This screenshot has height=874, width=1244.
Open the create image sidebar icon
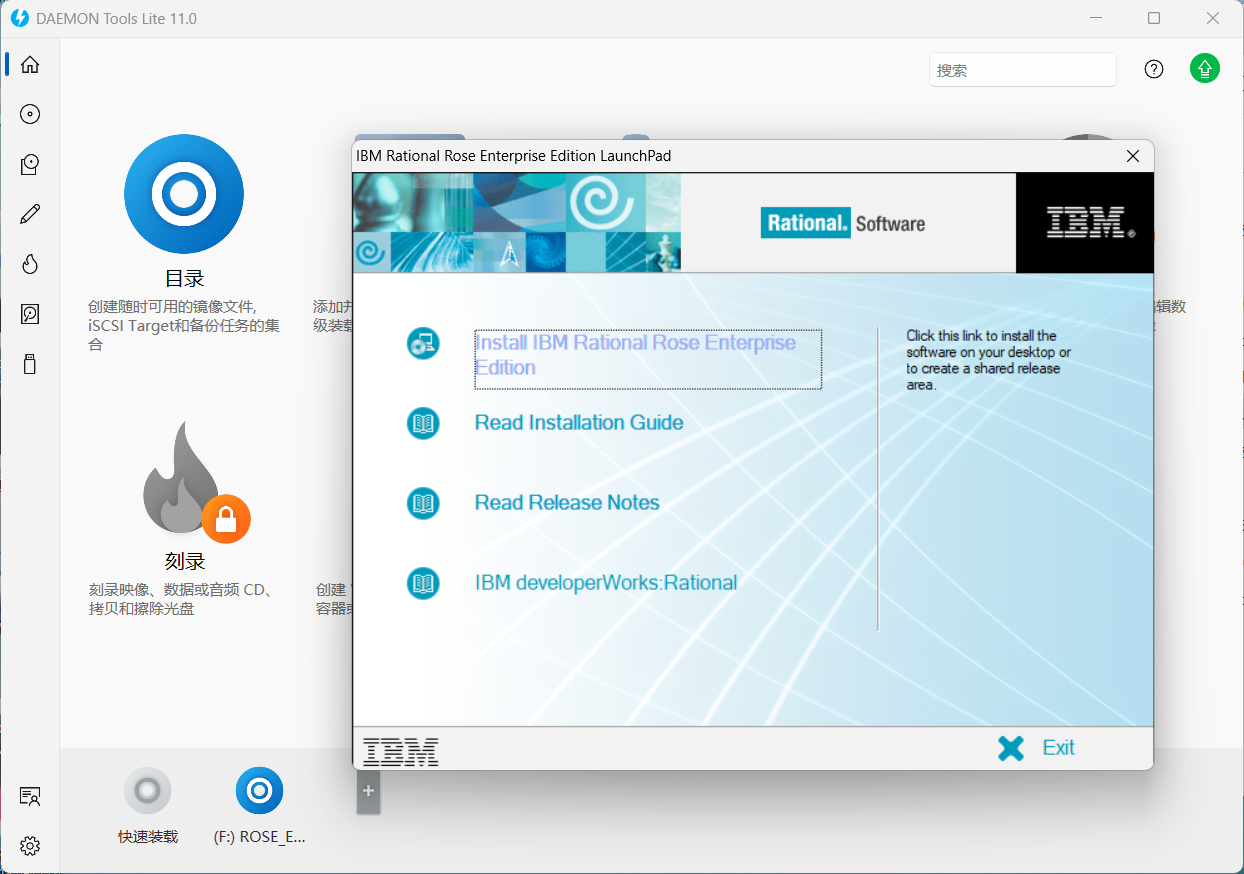30,164
